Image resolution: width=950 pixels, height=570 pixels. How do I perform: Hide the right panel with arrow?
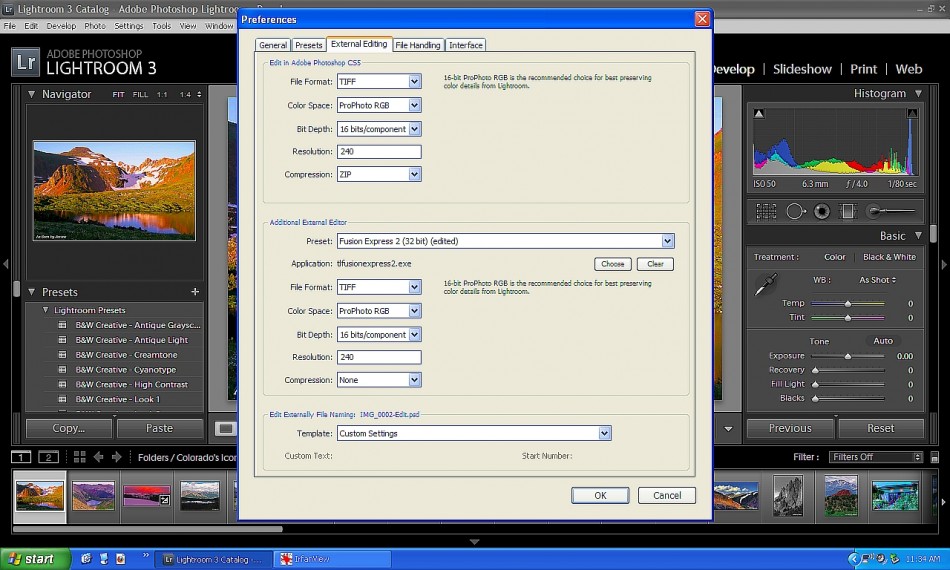click(944, 264)
